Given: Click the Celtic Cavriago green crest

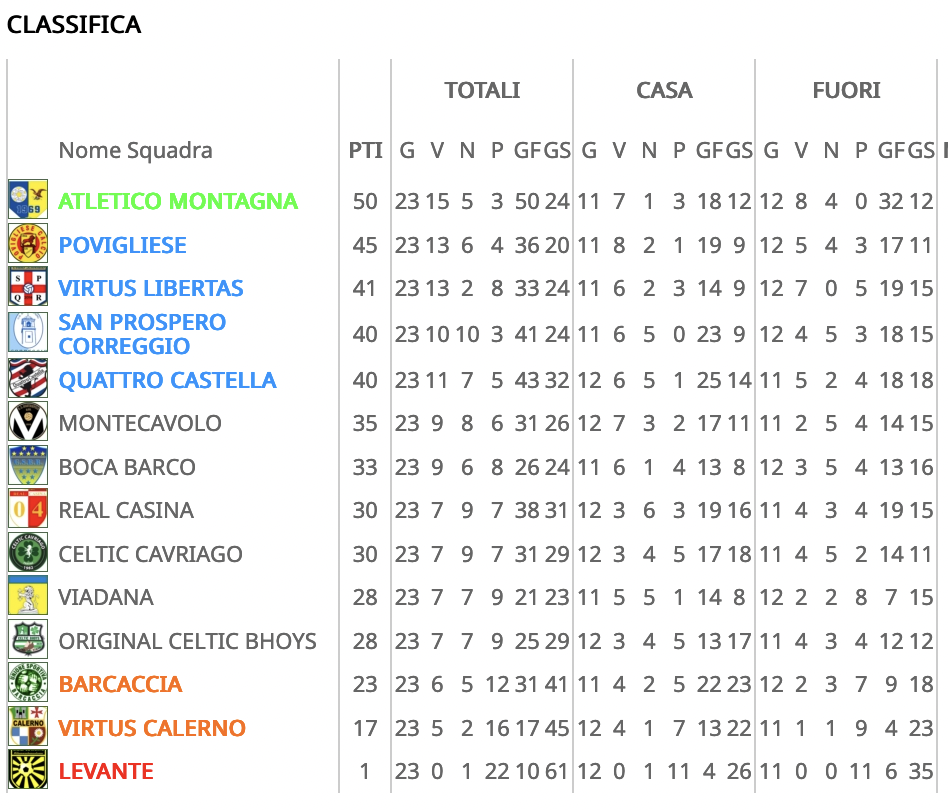Looking at the screenshot, I should [x=28, y=552].
